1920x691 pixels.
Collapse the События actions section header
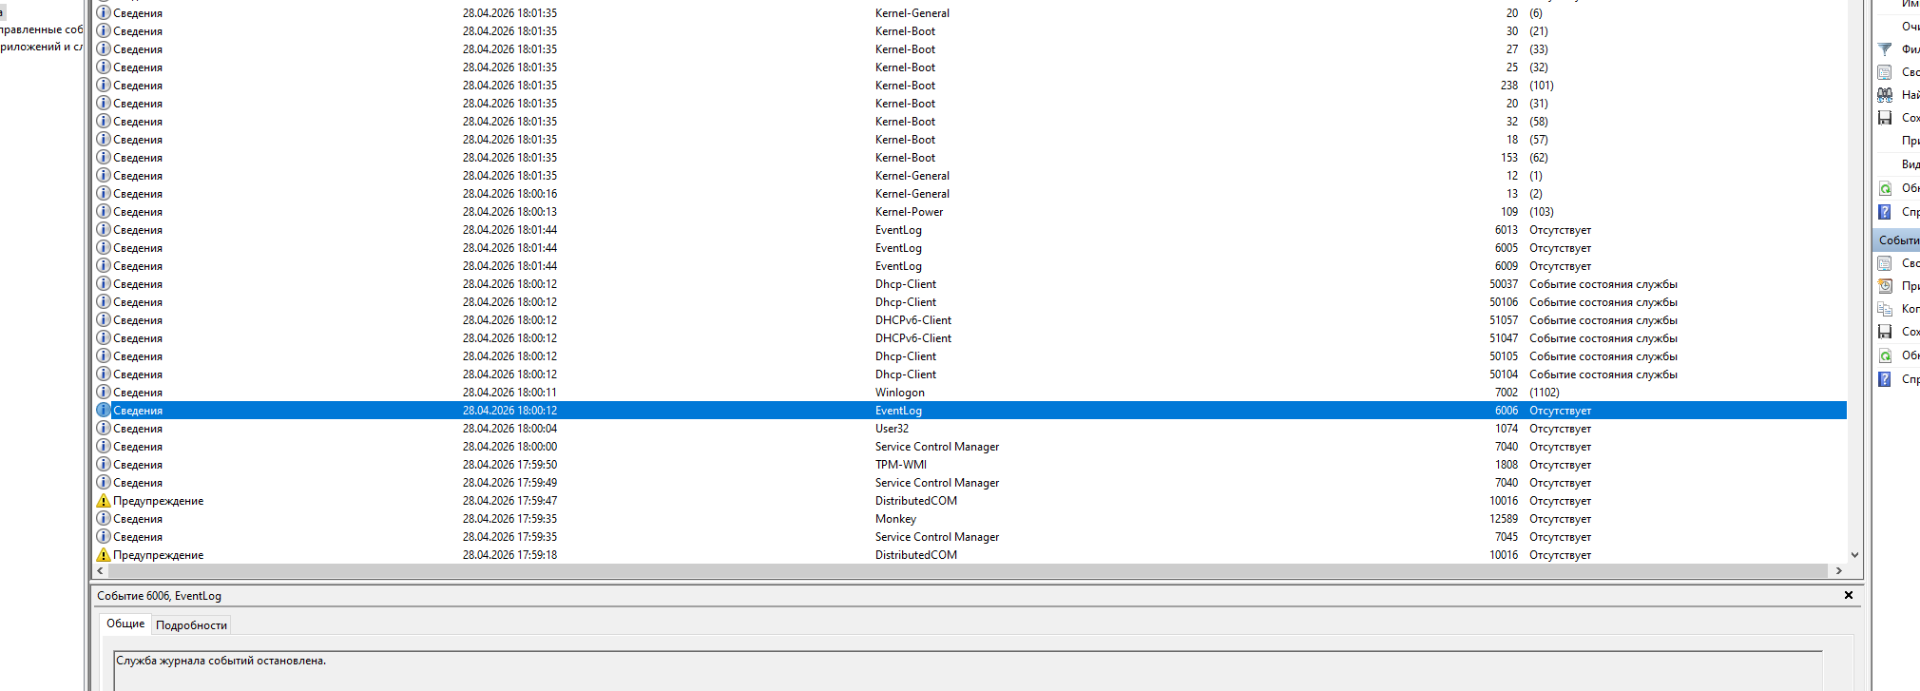[1897, 240]
